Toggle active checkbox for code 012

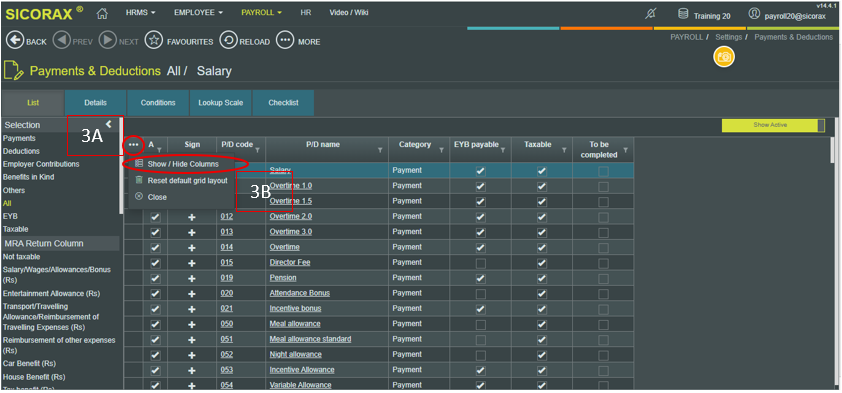pyautogui.click(x=155, y=217)
